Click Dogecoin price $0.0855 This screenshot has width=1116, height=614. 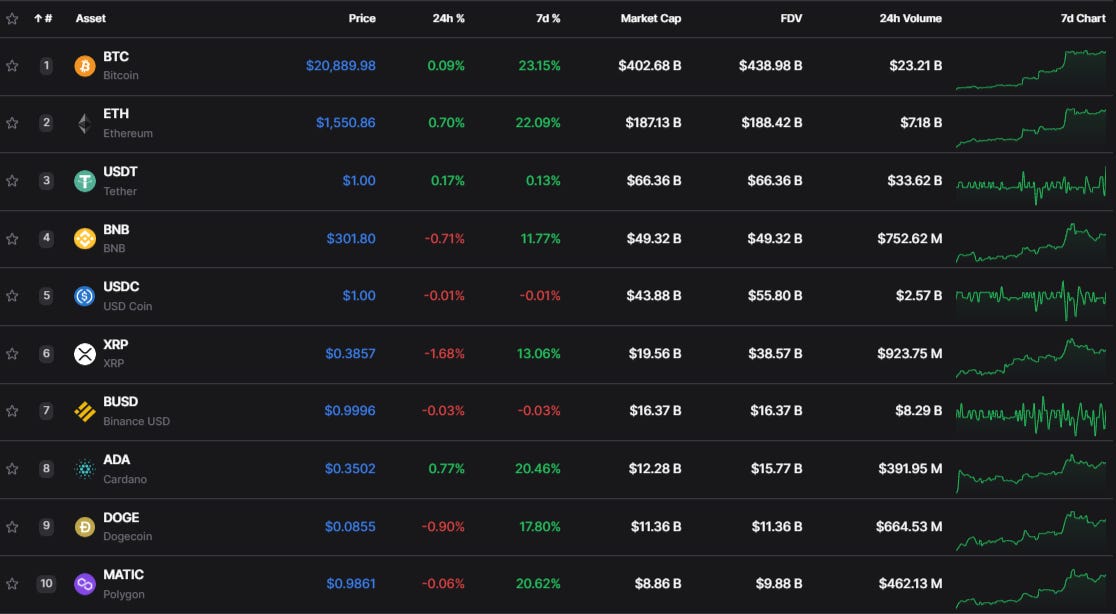(x=350, y=526)
